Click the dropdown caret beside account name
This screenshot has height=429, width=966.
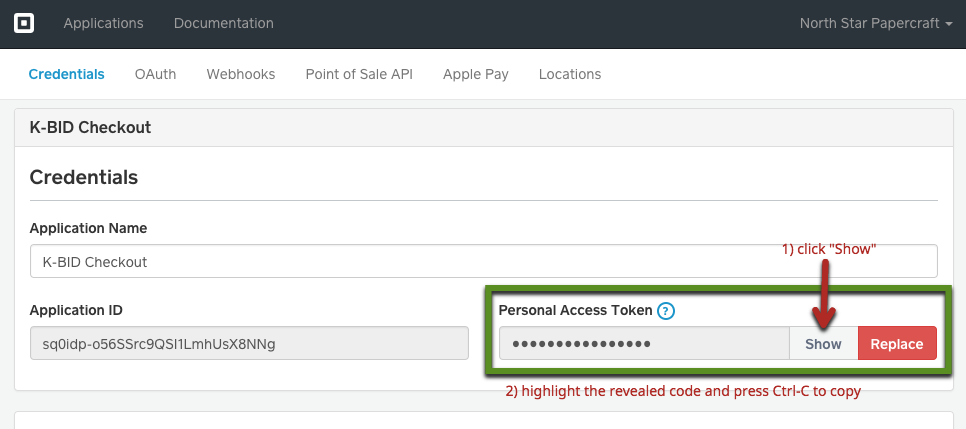point(949,24)
